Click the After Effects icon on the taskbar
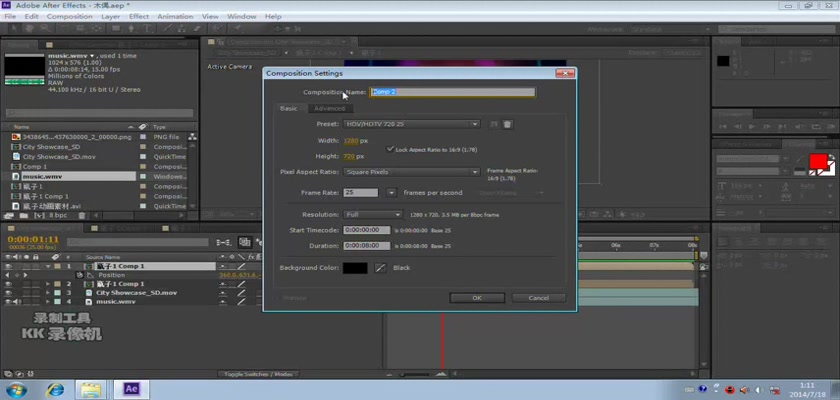The height and width of the screenshot is (400, 840). point(131,389)
